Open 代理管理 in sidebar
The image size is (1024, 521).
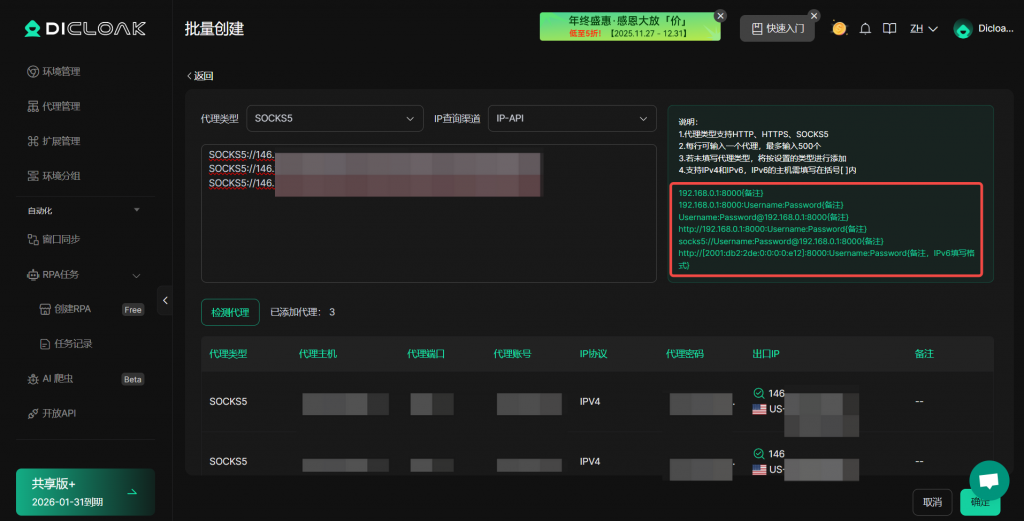coord(61,106)
